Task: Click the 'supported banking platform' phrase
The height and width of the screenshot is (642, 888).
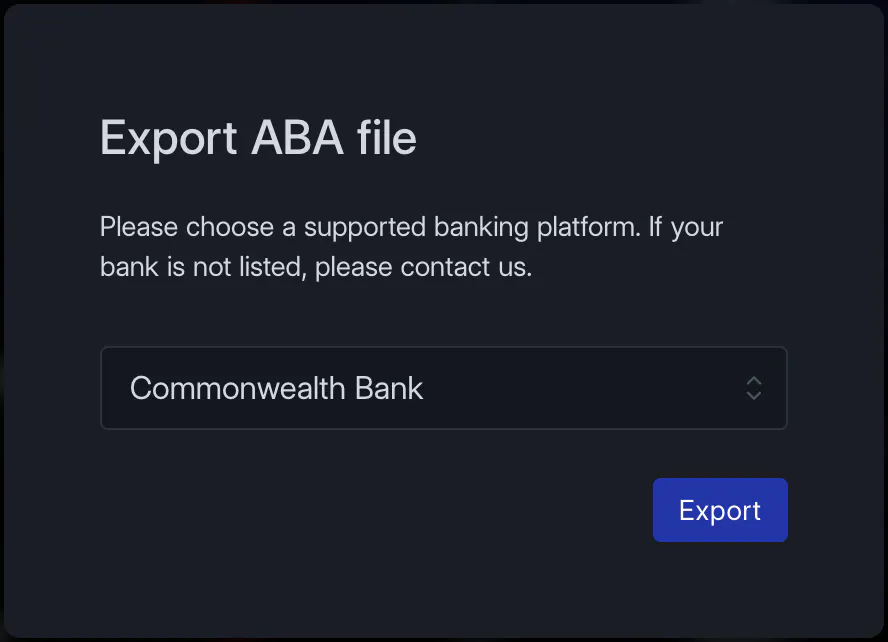Action: point(472,227)
